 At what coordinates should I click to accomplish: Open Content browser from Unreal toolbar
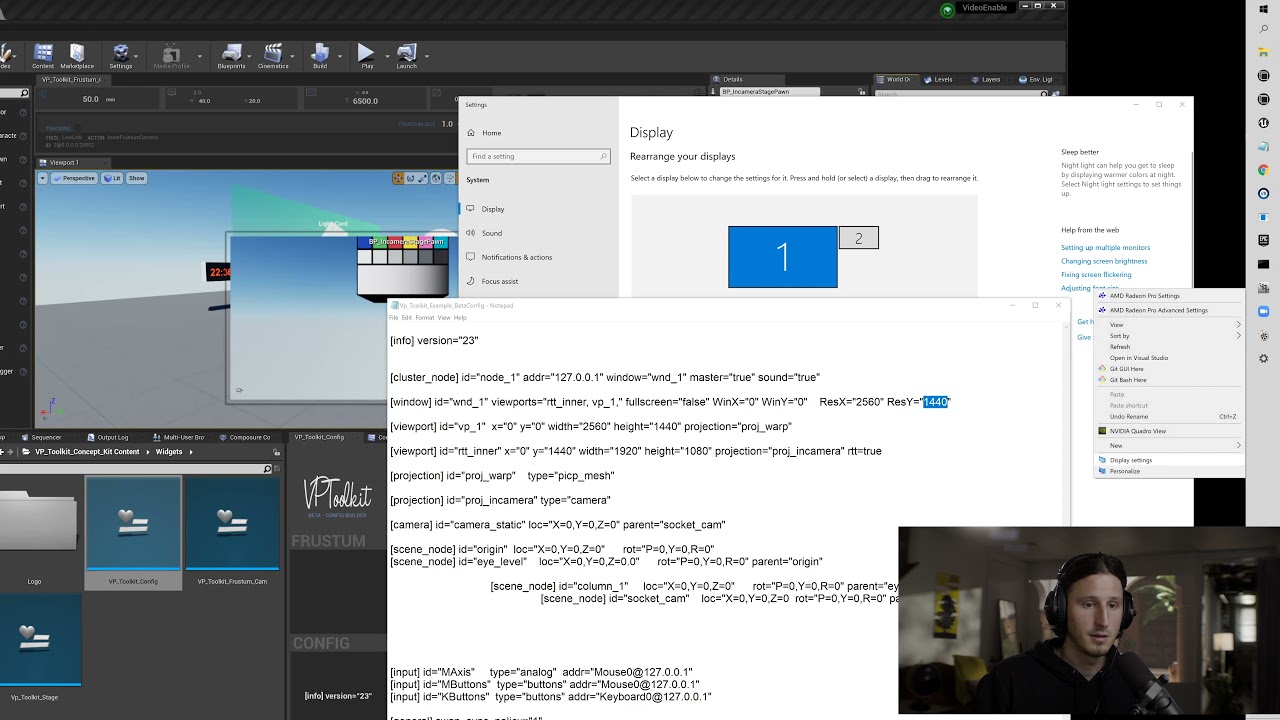point(43,56)
